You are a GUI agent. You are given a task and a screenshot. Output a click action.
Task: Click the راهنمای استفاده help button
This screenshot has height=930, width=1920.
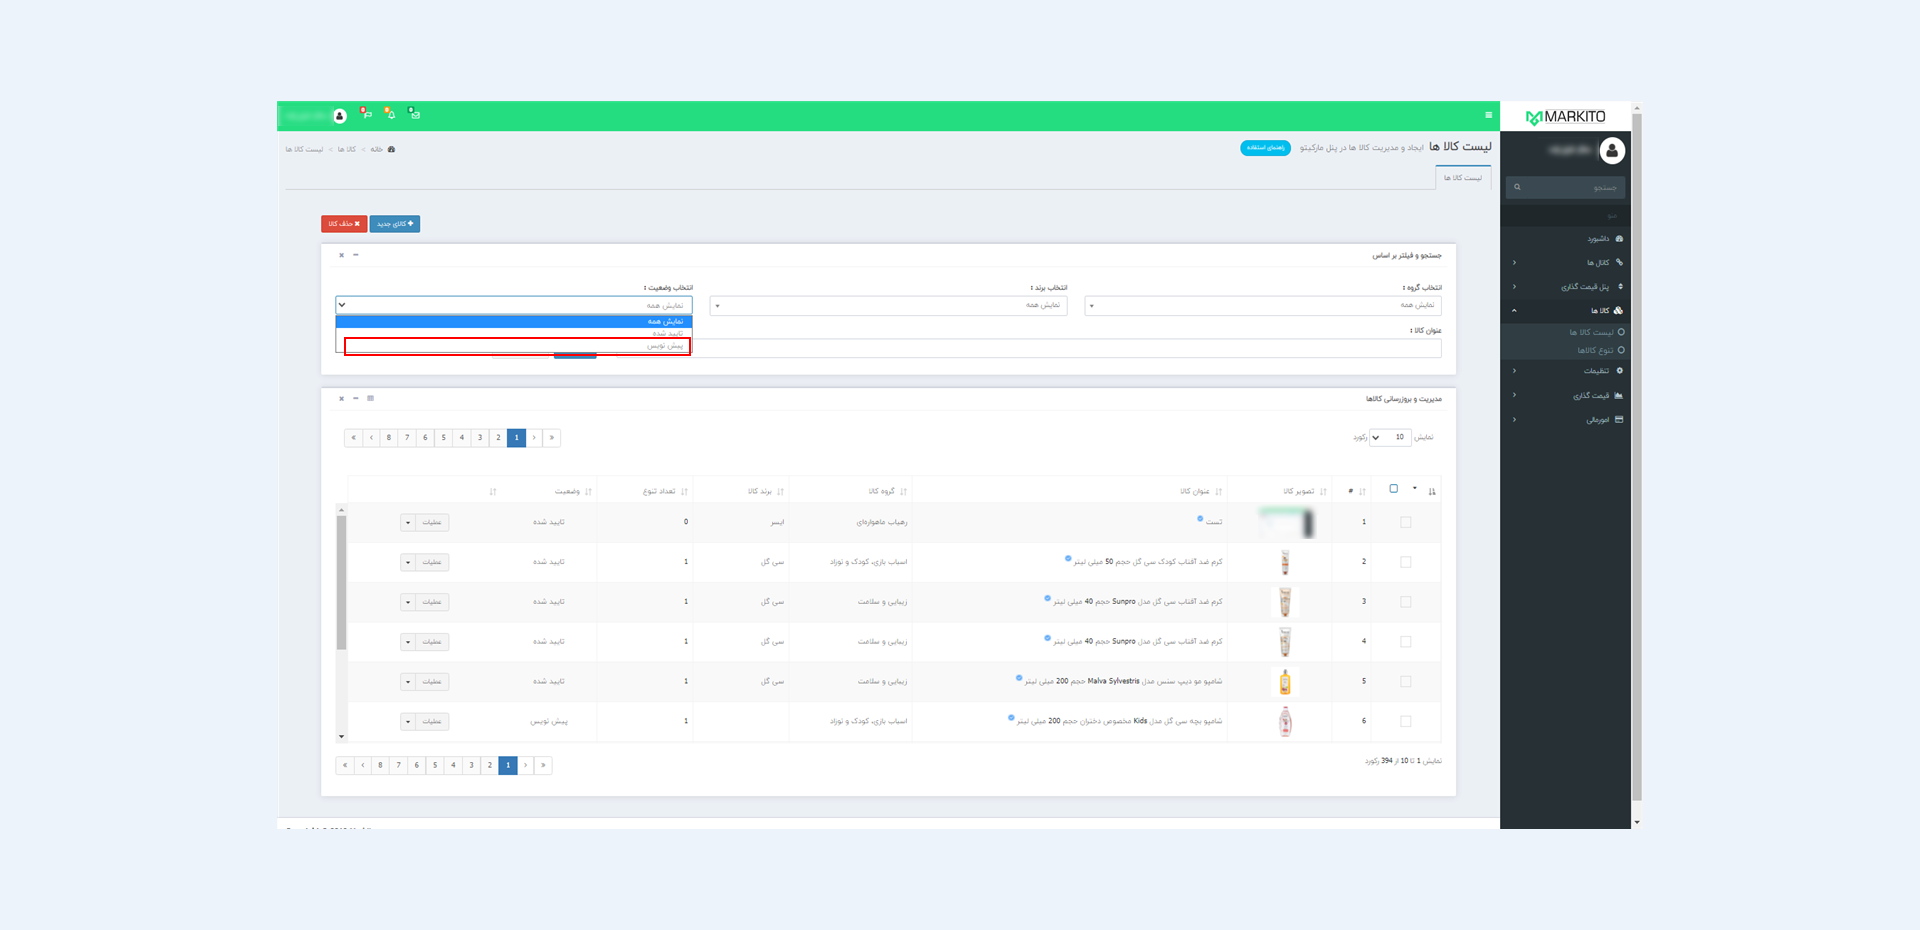click(x=1265, y=148)
